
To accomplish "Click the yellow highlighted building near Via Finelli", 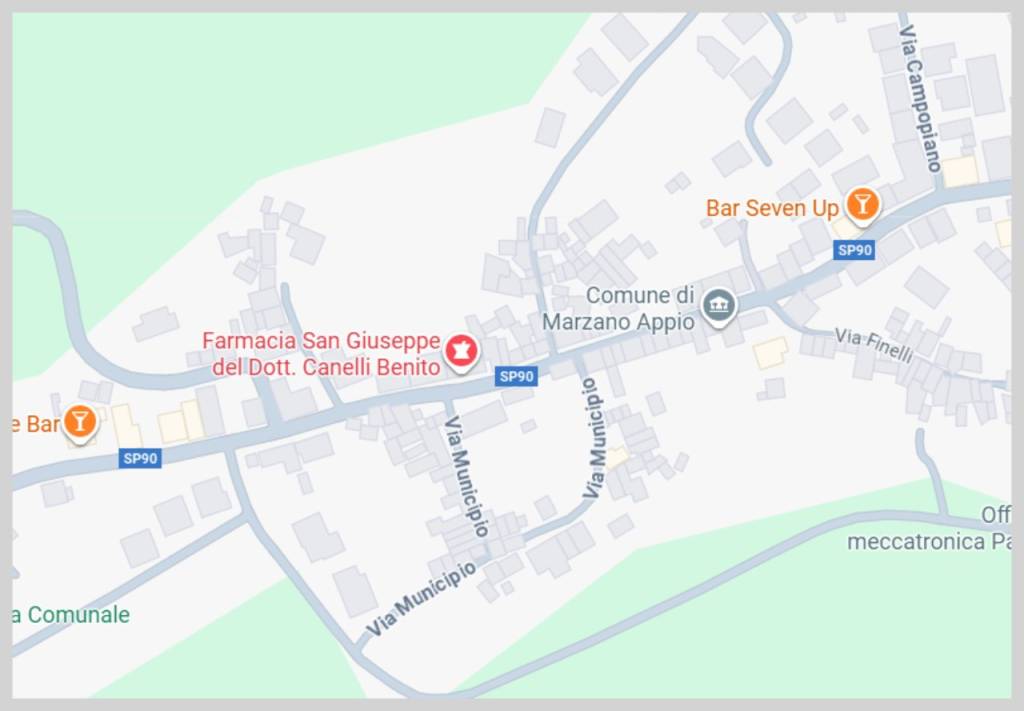I will [x=771, y=353].
